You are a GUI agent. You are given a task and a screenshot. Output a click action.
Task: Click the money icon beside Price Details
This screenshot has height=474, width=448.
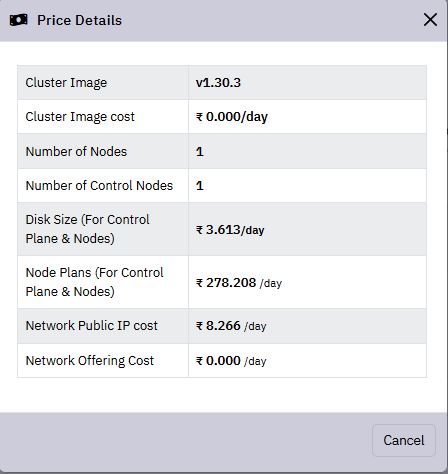coord(19,20)
